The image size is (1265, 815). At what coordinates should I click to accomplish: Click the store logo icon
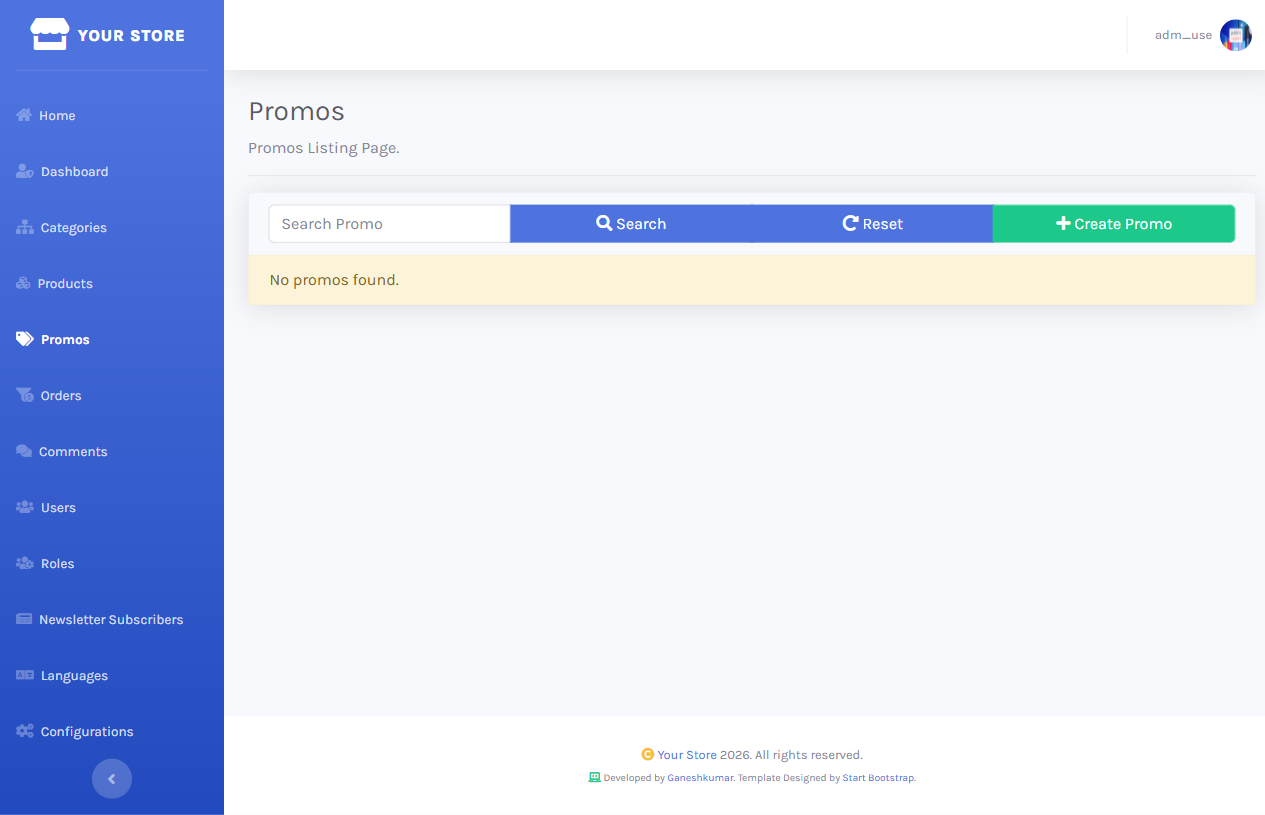pos(50,34)
